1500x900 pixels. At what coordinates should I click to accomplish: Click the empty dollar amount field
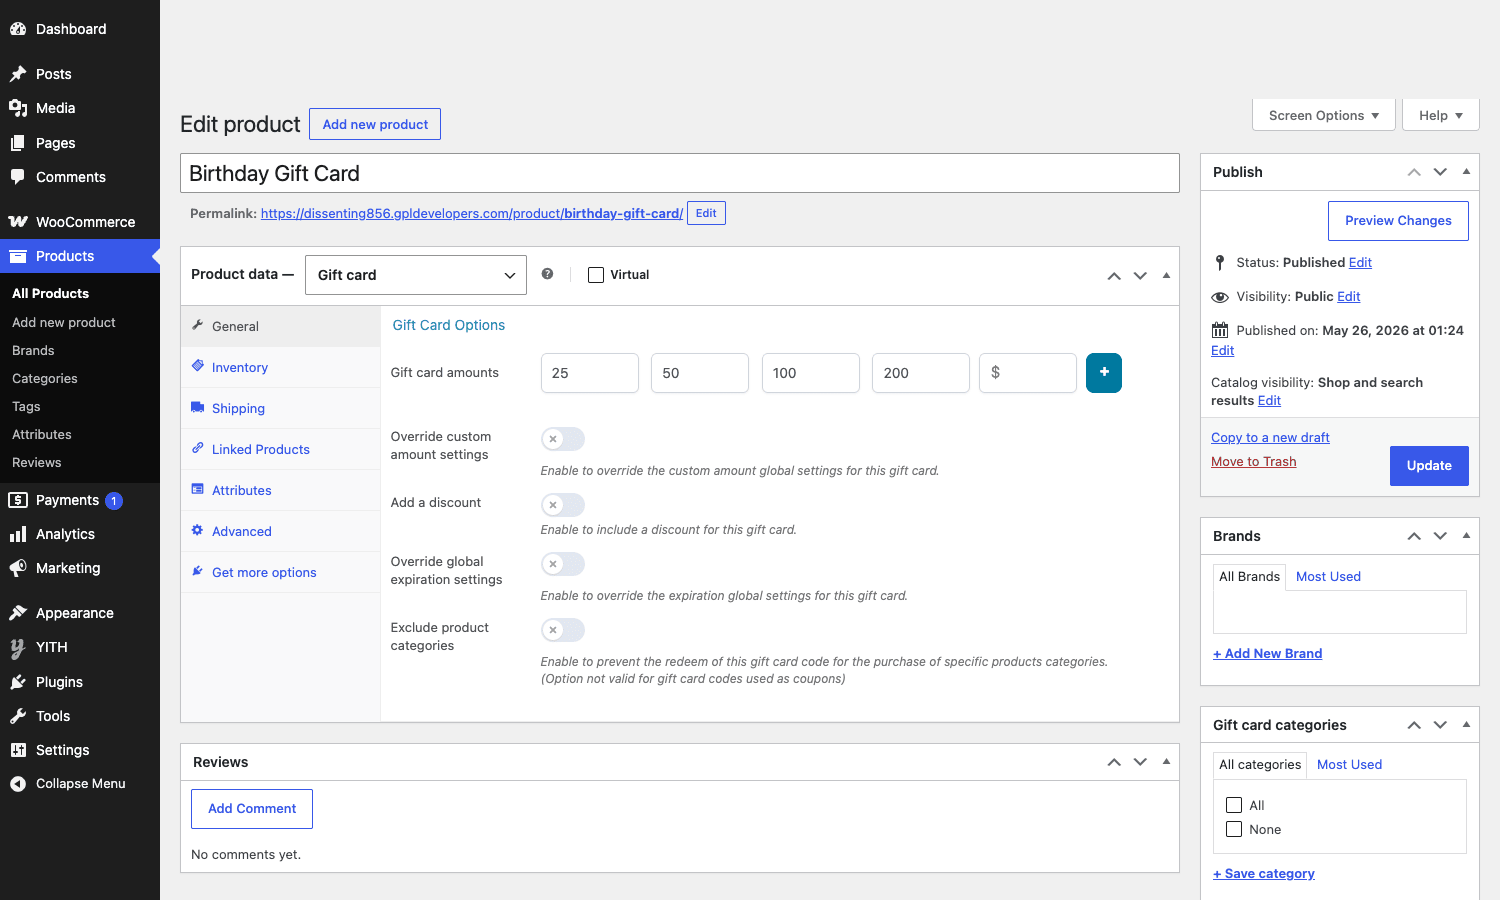(x=1028, y=373)
